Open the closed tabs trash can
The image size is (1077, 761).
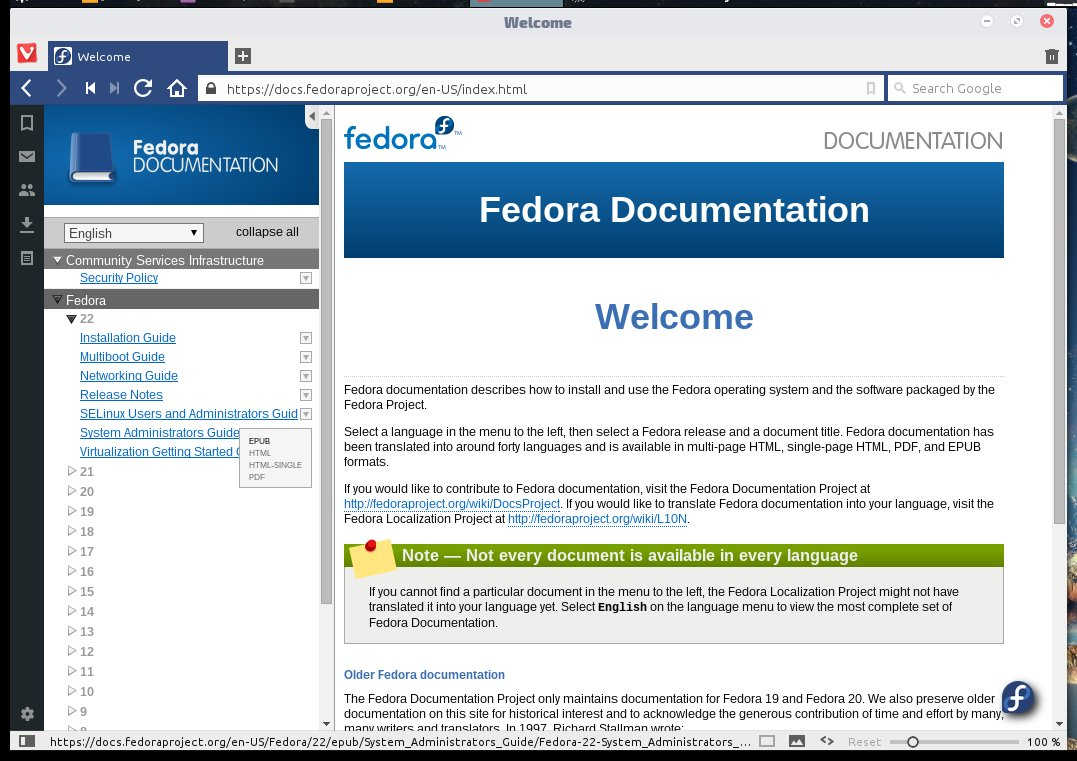click(1052, 56)
